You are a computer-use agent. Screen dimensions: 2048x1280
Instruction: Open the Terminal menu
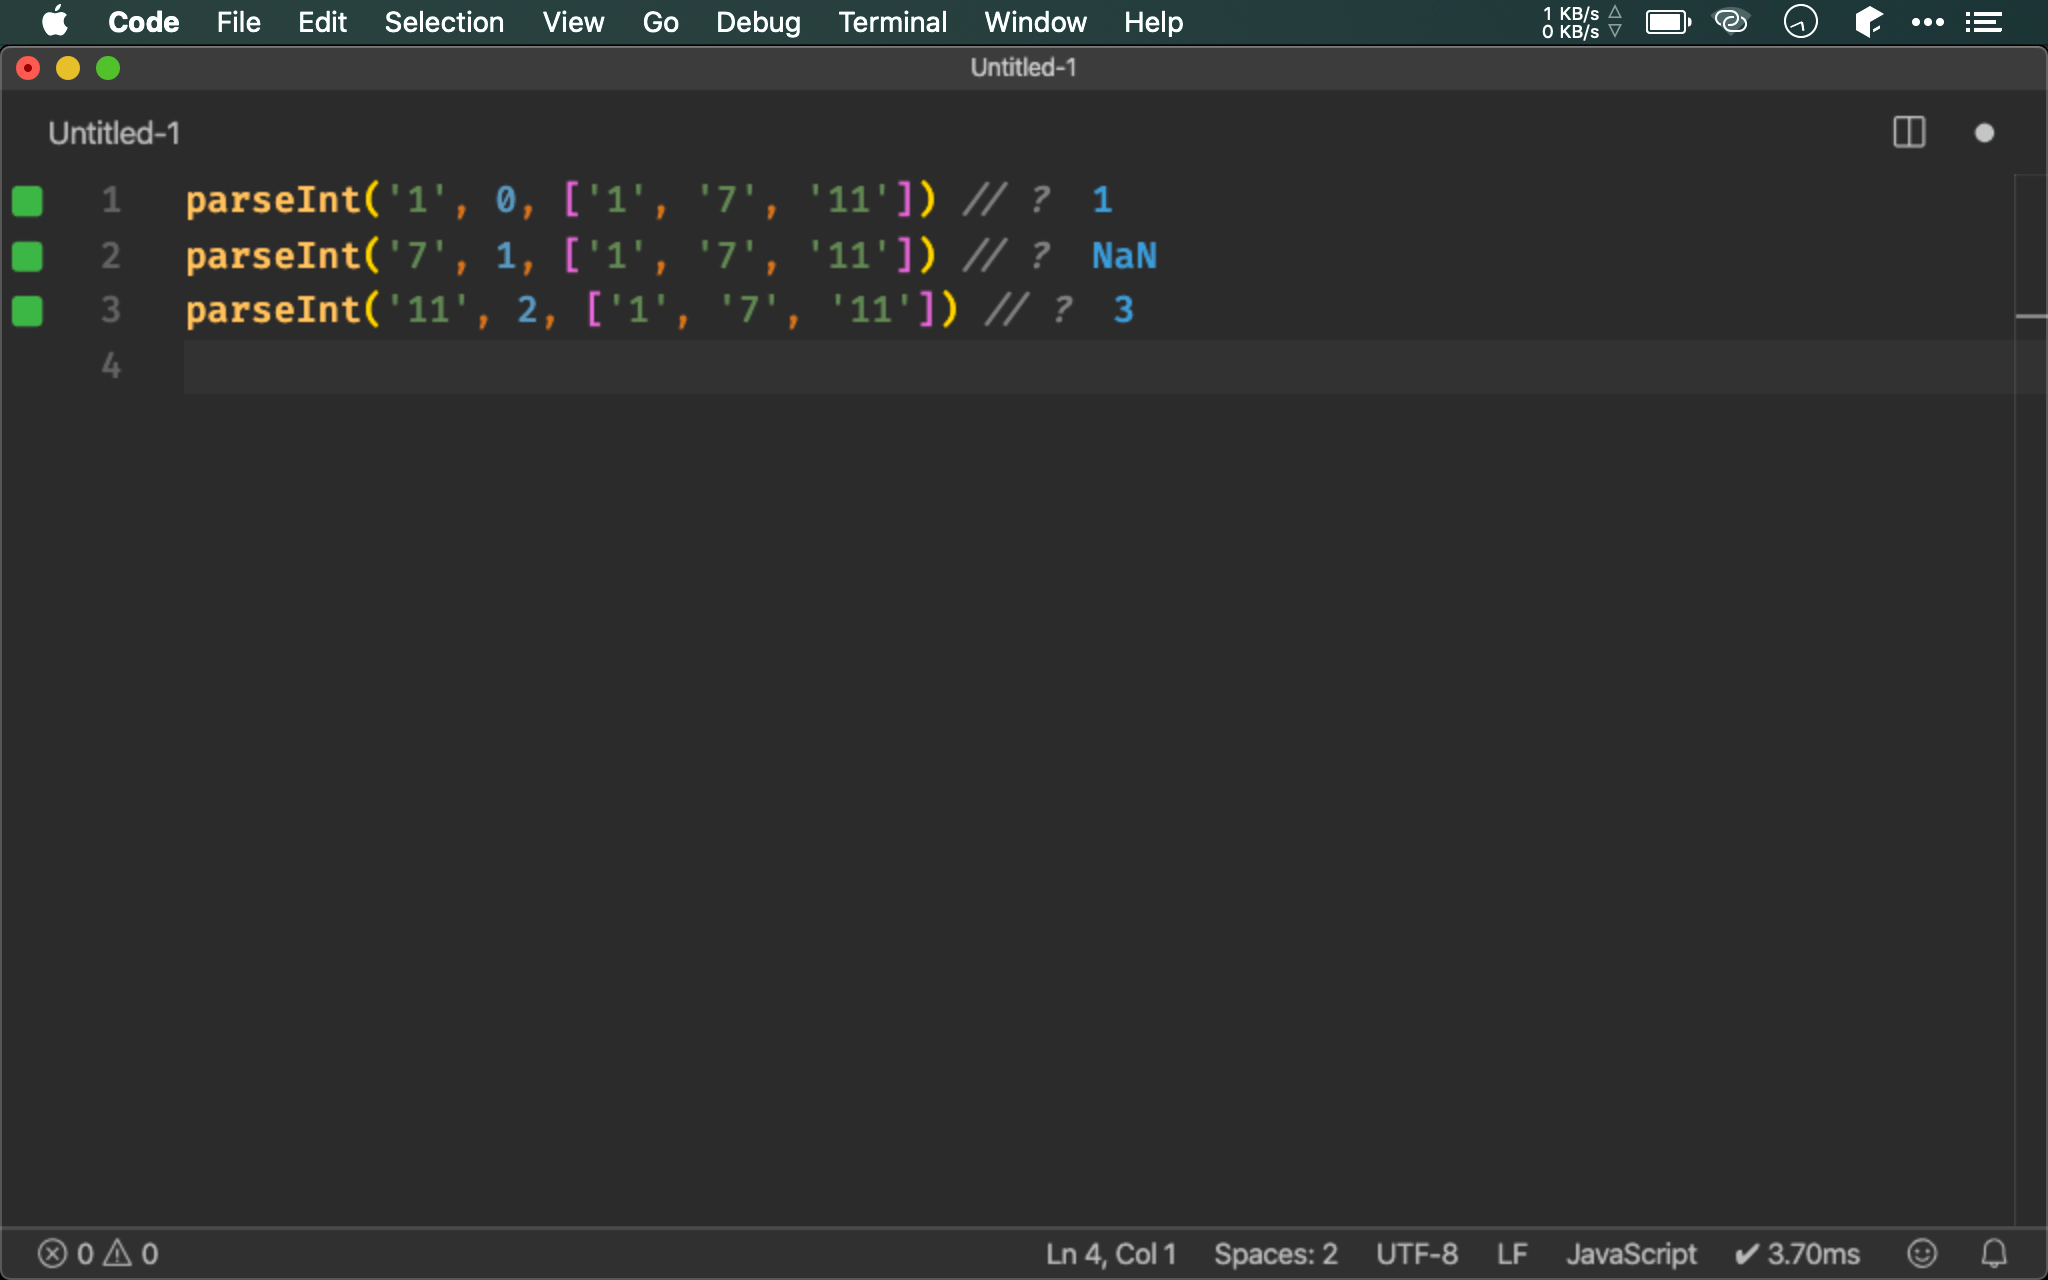point(892,22)
